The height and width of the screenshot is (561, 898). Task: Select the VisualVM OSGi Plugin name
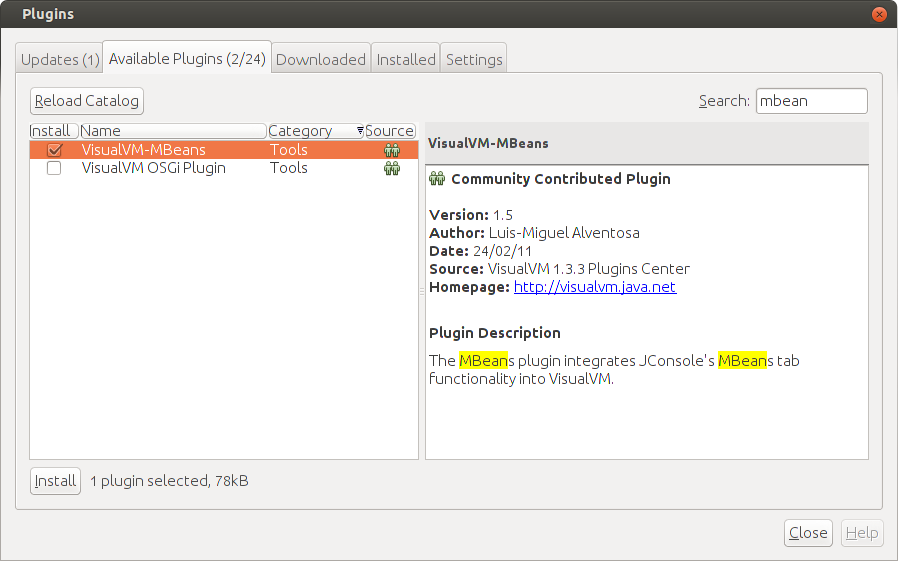tap(153, 168)
